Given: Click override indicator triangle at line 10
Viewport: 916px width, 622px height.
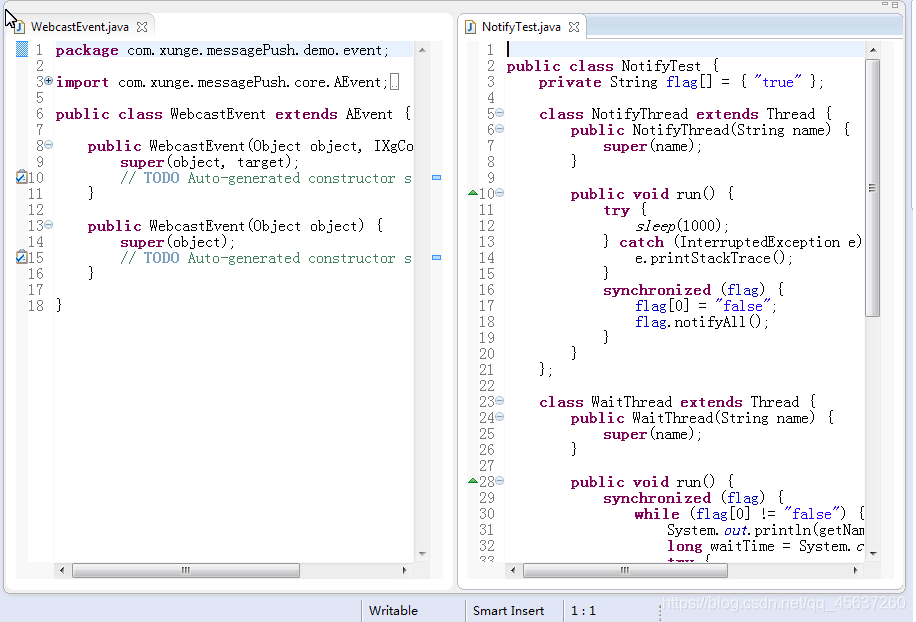Looking at the screenshot, I should tap(473, 193).
